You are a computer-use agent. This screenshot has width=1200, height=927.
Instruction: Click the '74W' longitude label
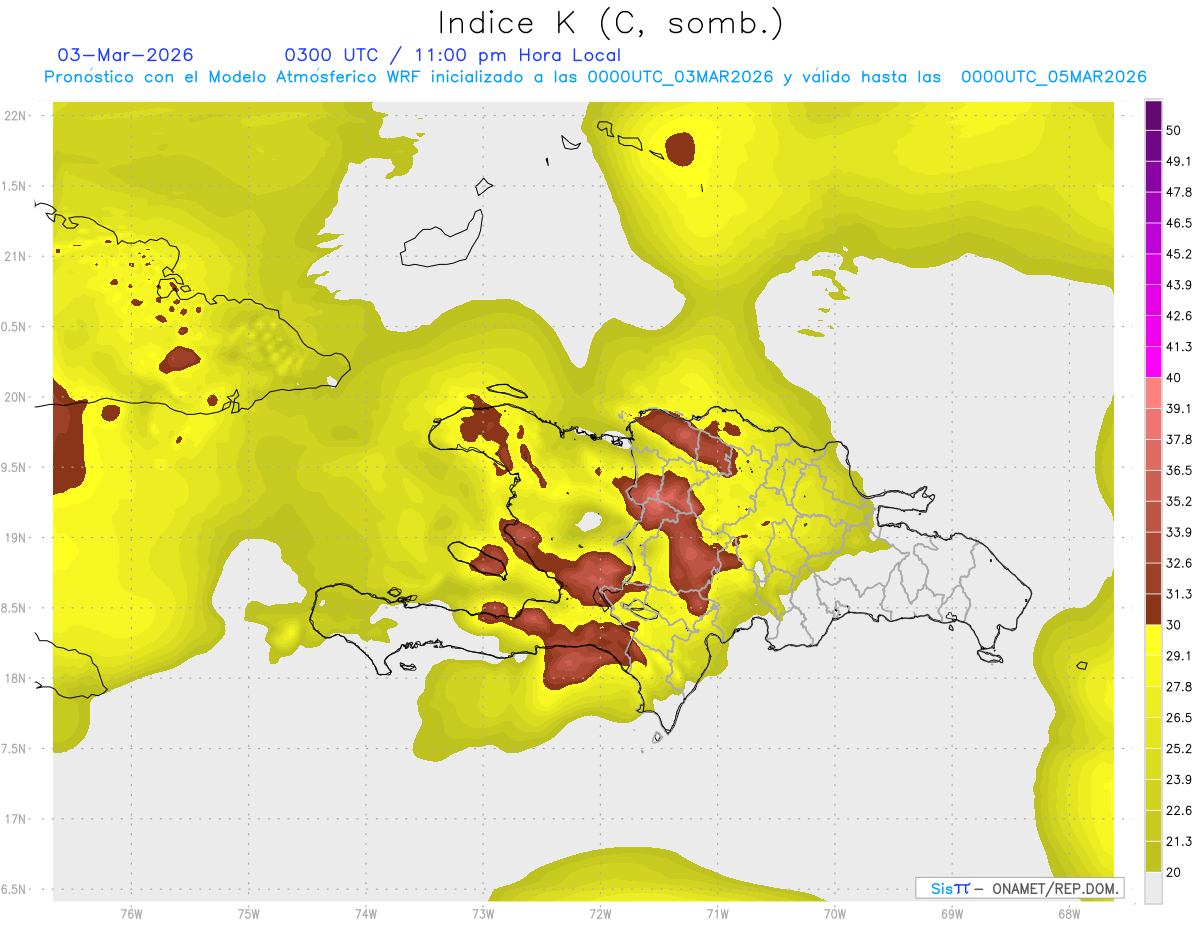click(x=365, y=913)
